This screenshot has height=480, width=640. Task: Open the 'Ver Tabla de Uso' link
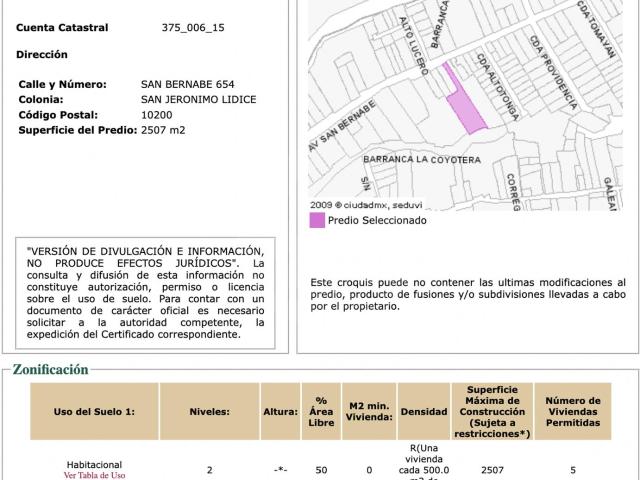click(94, 475)
